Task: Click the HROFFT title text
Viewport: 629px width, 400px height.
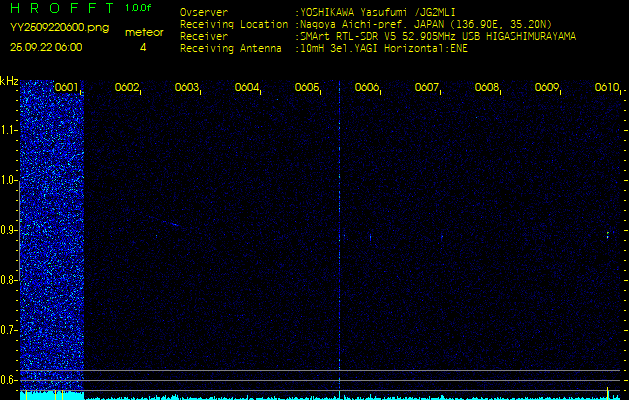Action: point(62,8)
